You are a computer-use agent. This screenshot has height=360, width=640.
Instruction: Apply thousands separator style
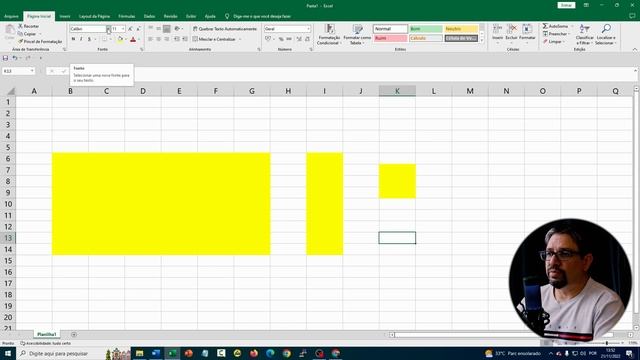tap(289, 39)
